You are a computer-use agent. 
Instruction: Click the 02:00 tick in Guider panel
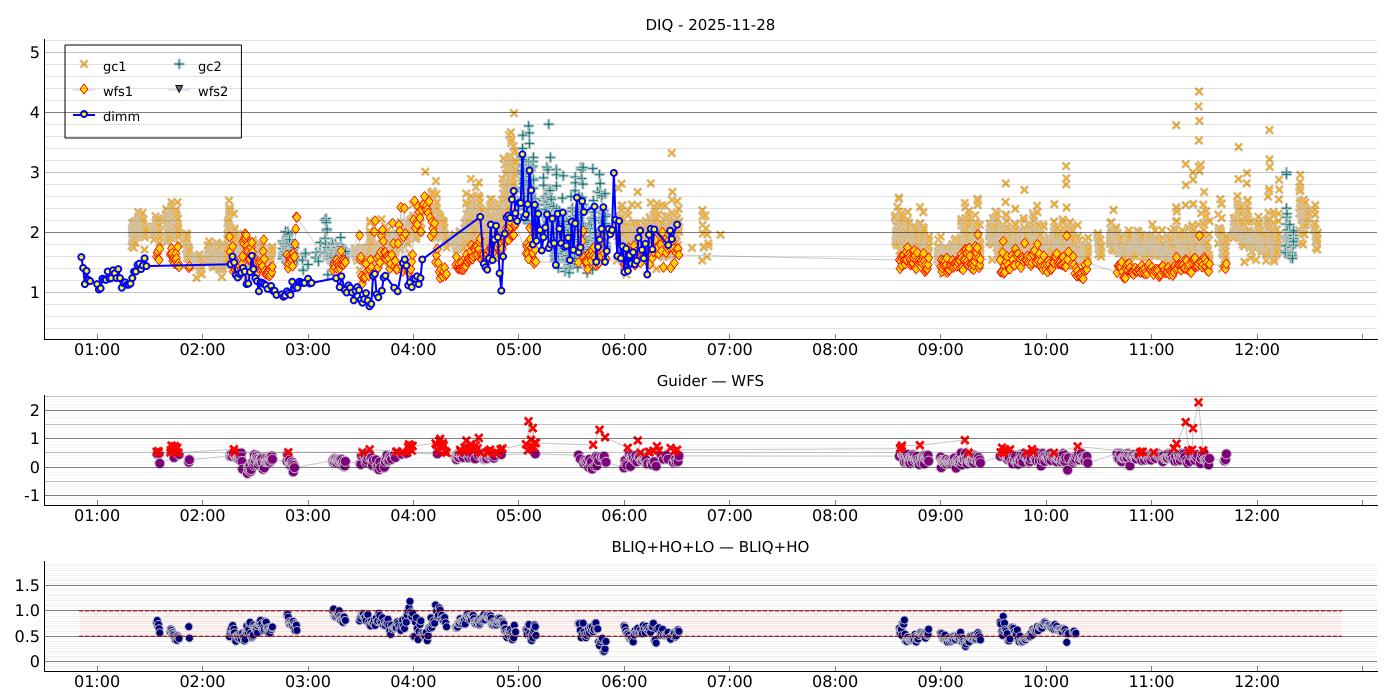click(x=203, y=516)
